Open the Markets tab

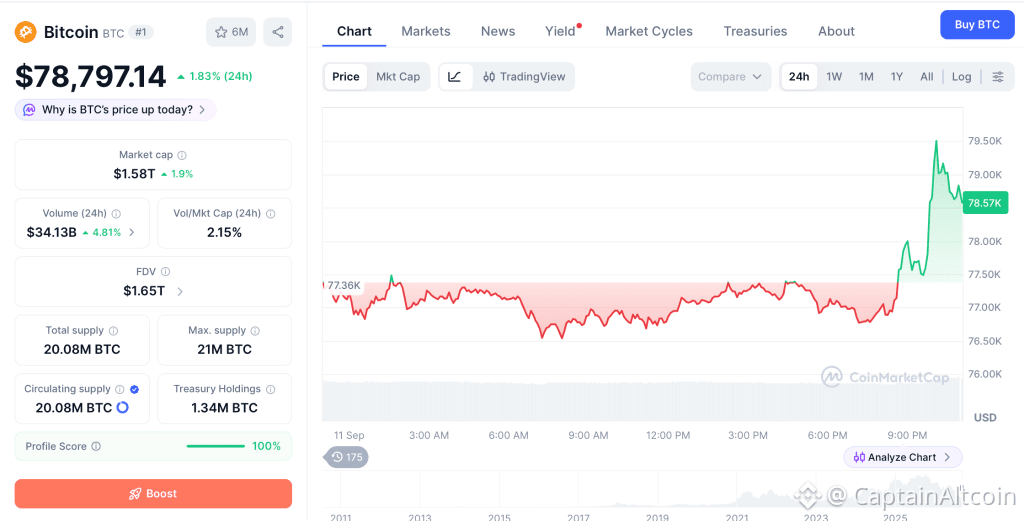[x=426, y=31]
